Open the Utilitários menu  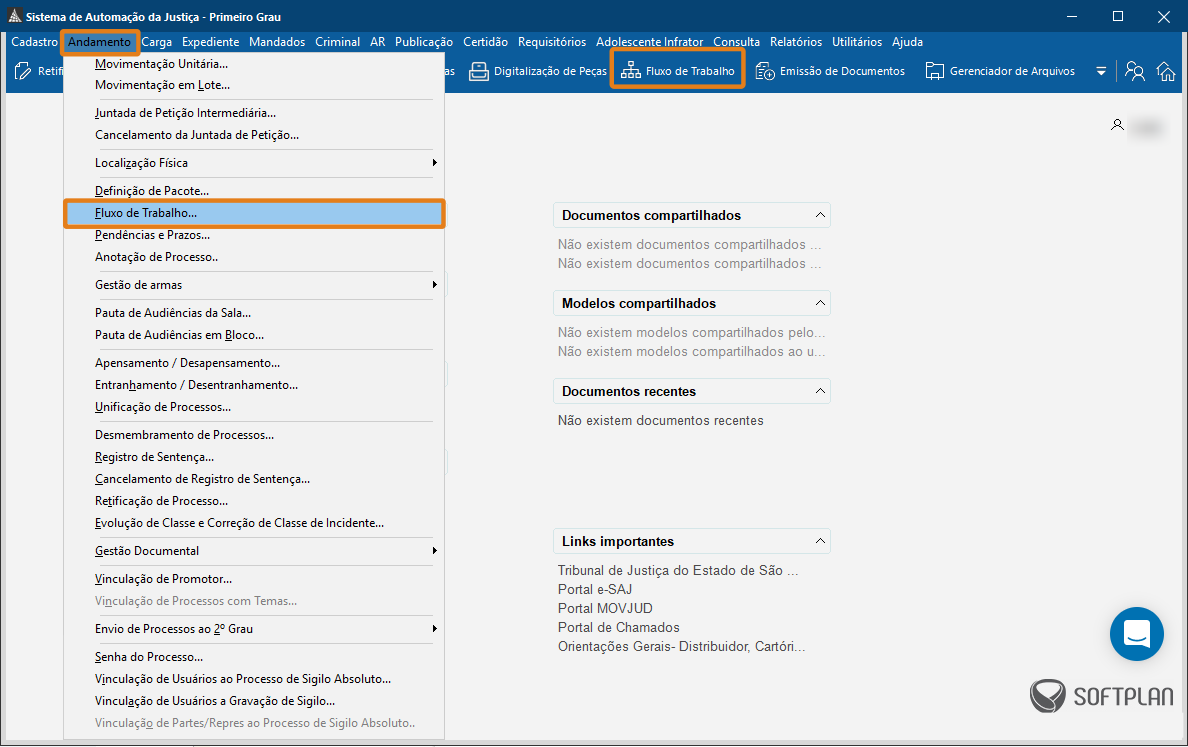[x=857, y=42]
